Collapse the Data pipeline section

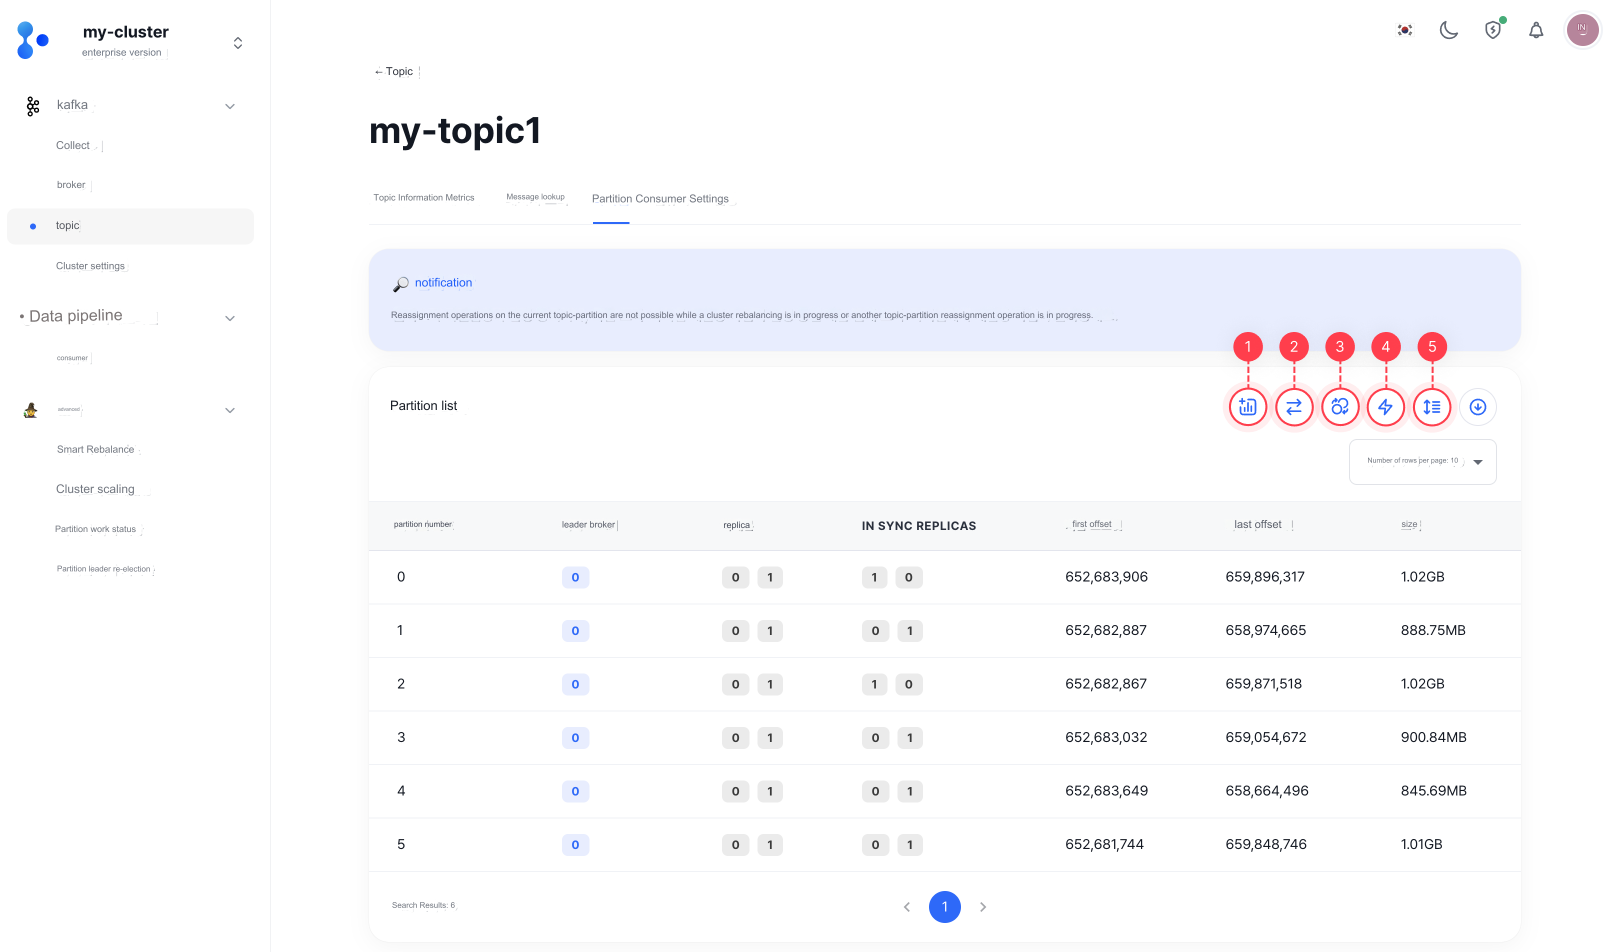(230, 318)
